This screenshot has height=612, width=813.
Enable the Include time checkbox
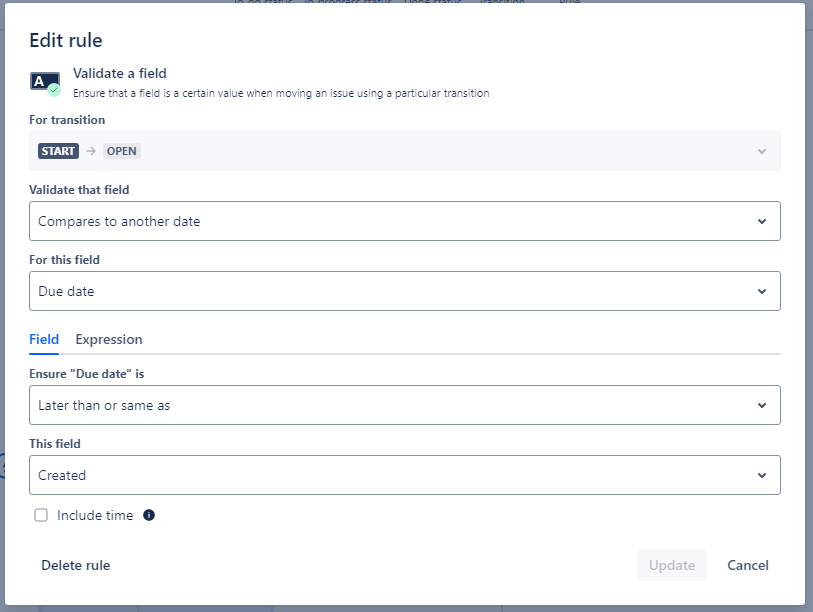tap(41, 515)
